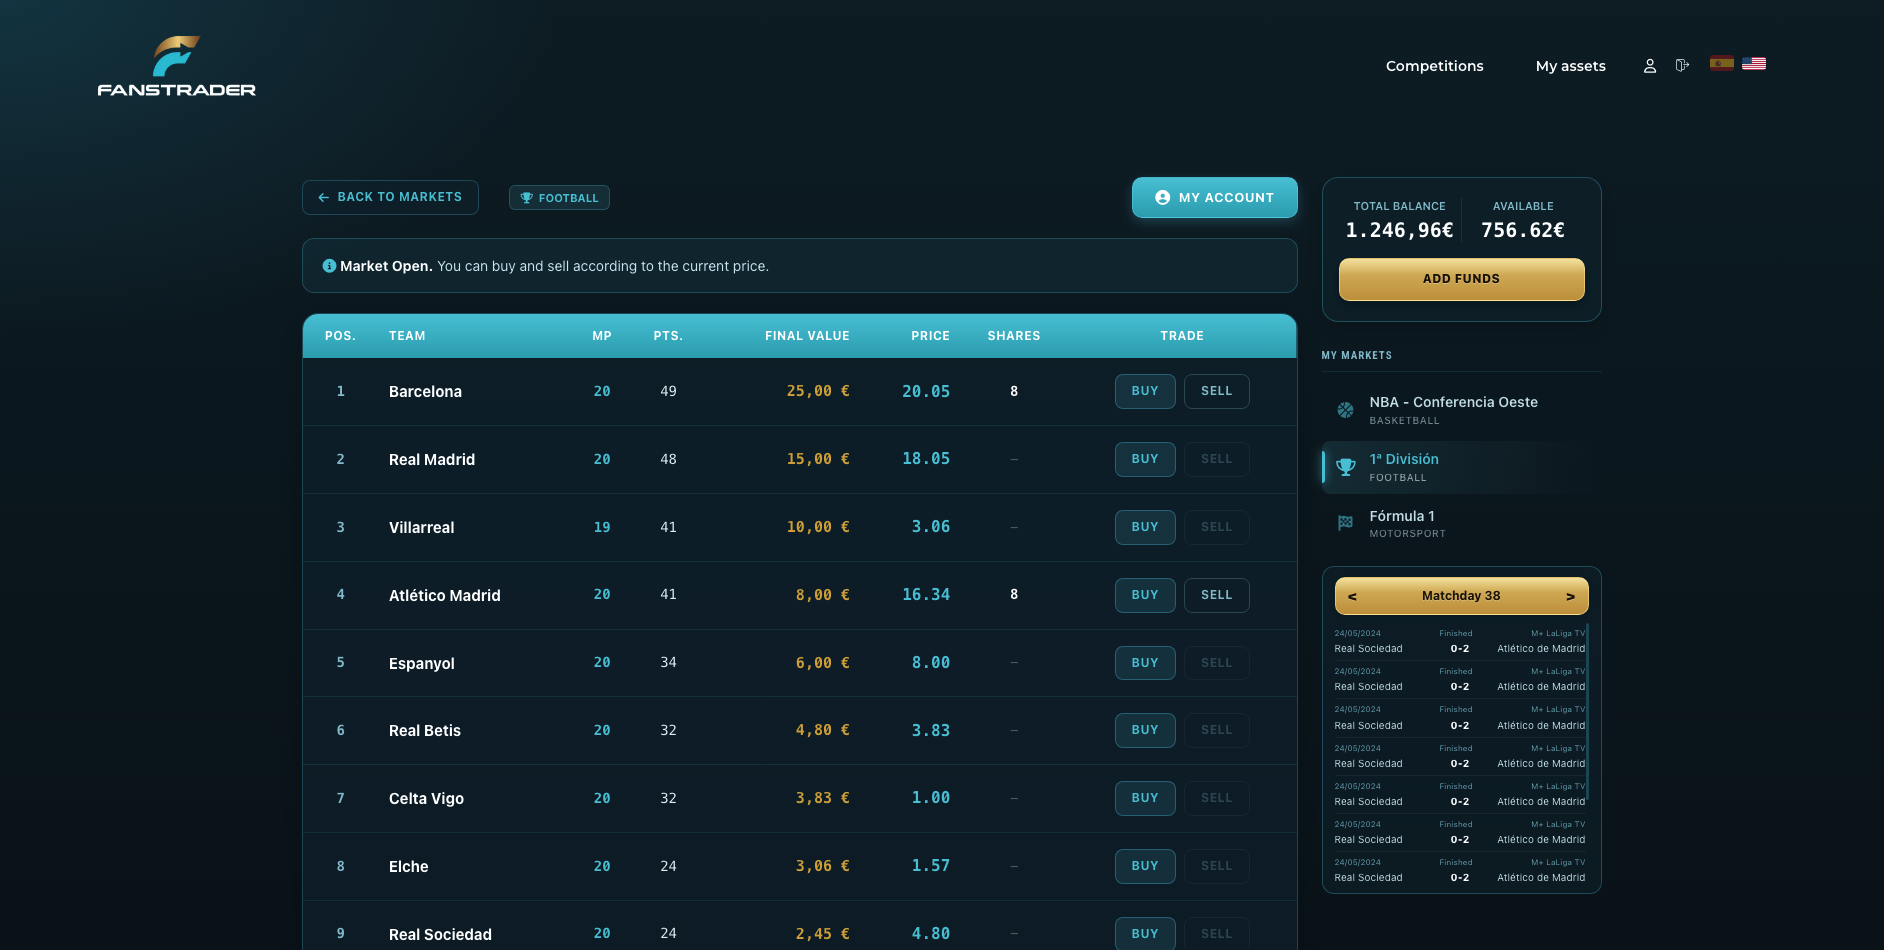
Task: Click the matchday results scrollbar
Action: [x=1587, y=710]
